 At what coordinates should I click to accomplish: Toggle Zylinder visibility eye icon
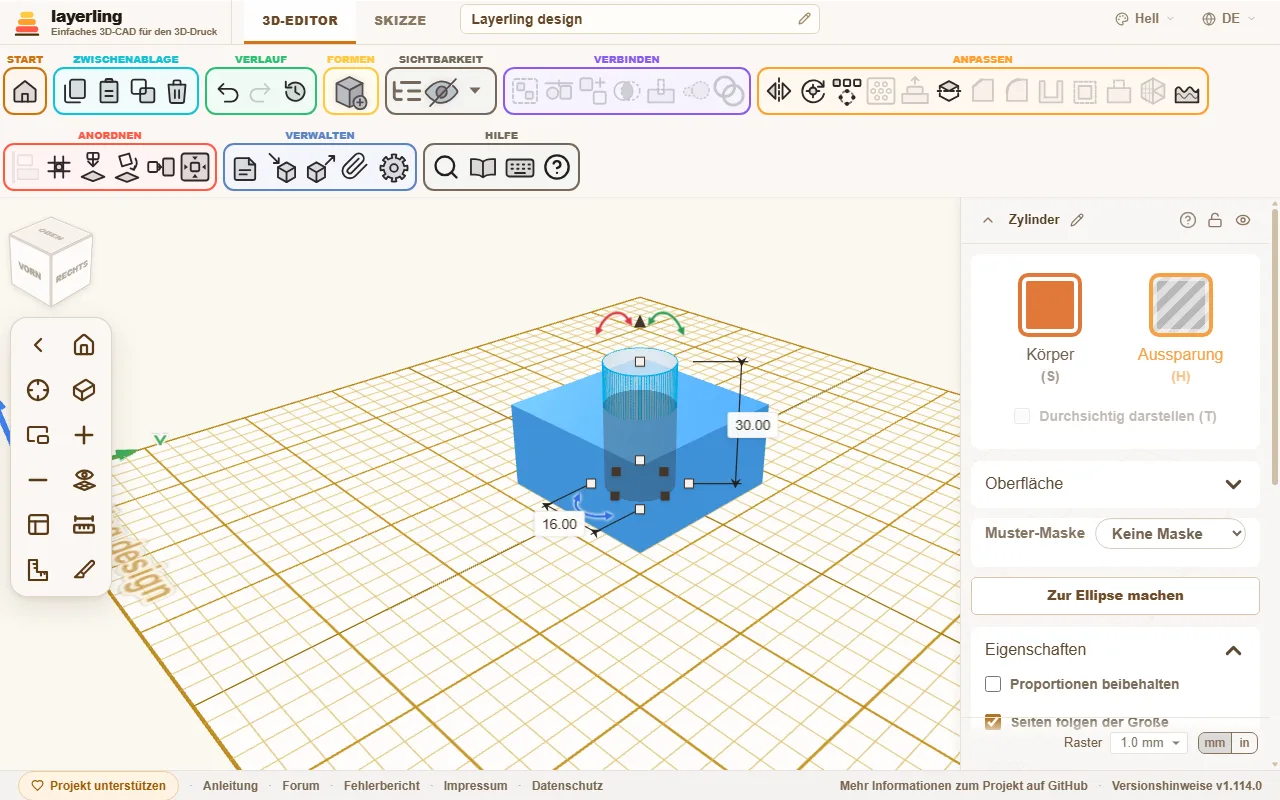point(1243,220)
